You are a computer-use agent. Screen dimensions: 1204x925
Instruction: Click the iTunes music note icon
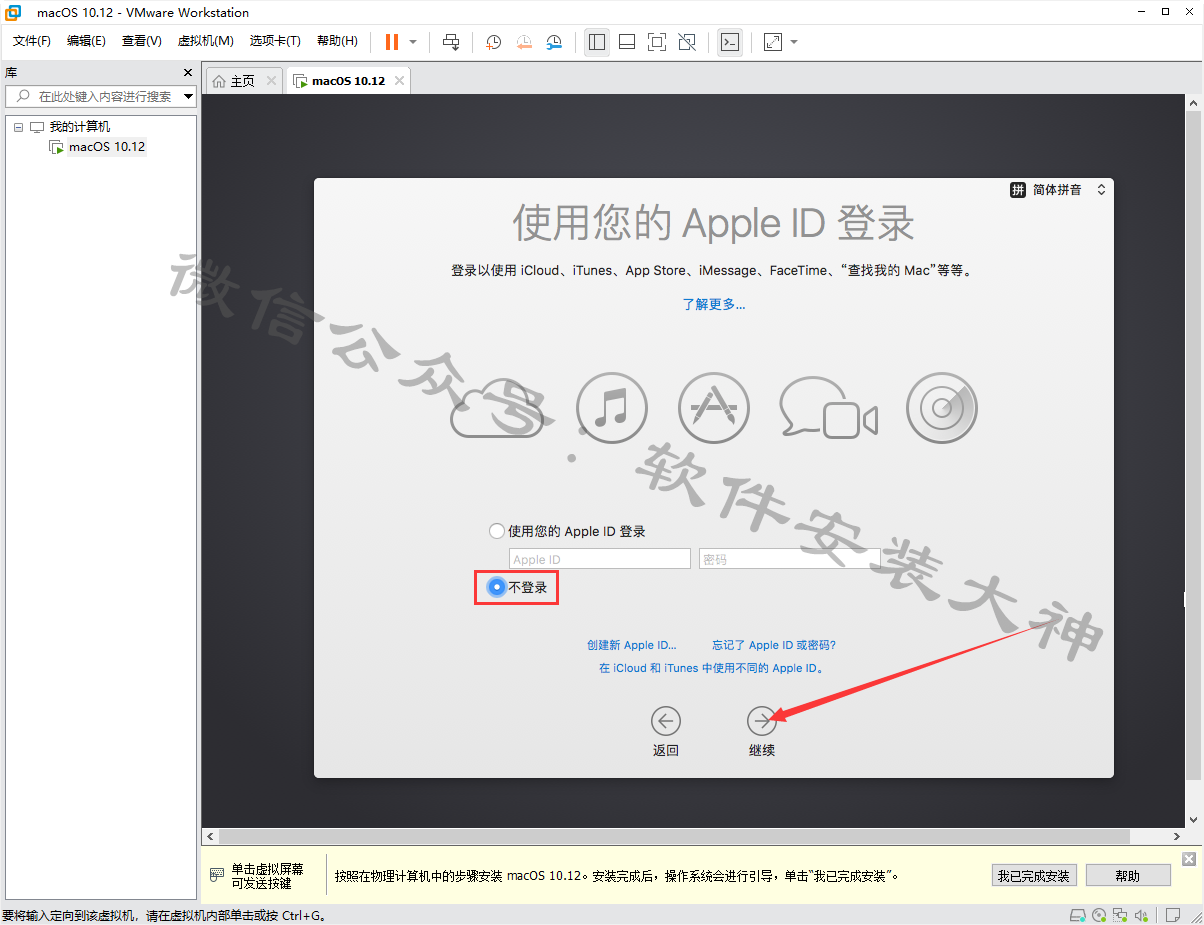[x=612, y=408]
